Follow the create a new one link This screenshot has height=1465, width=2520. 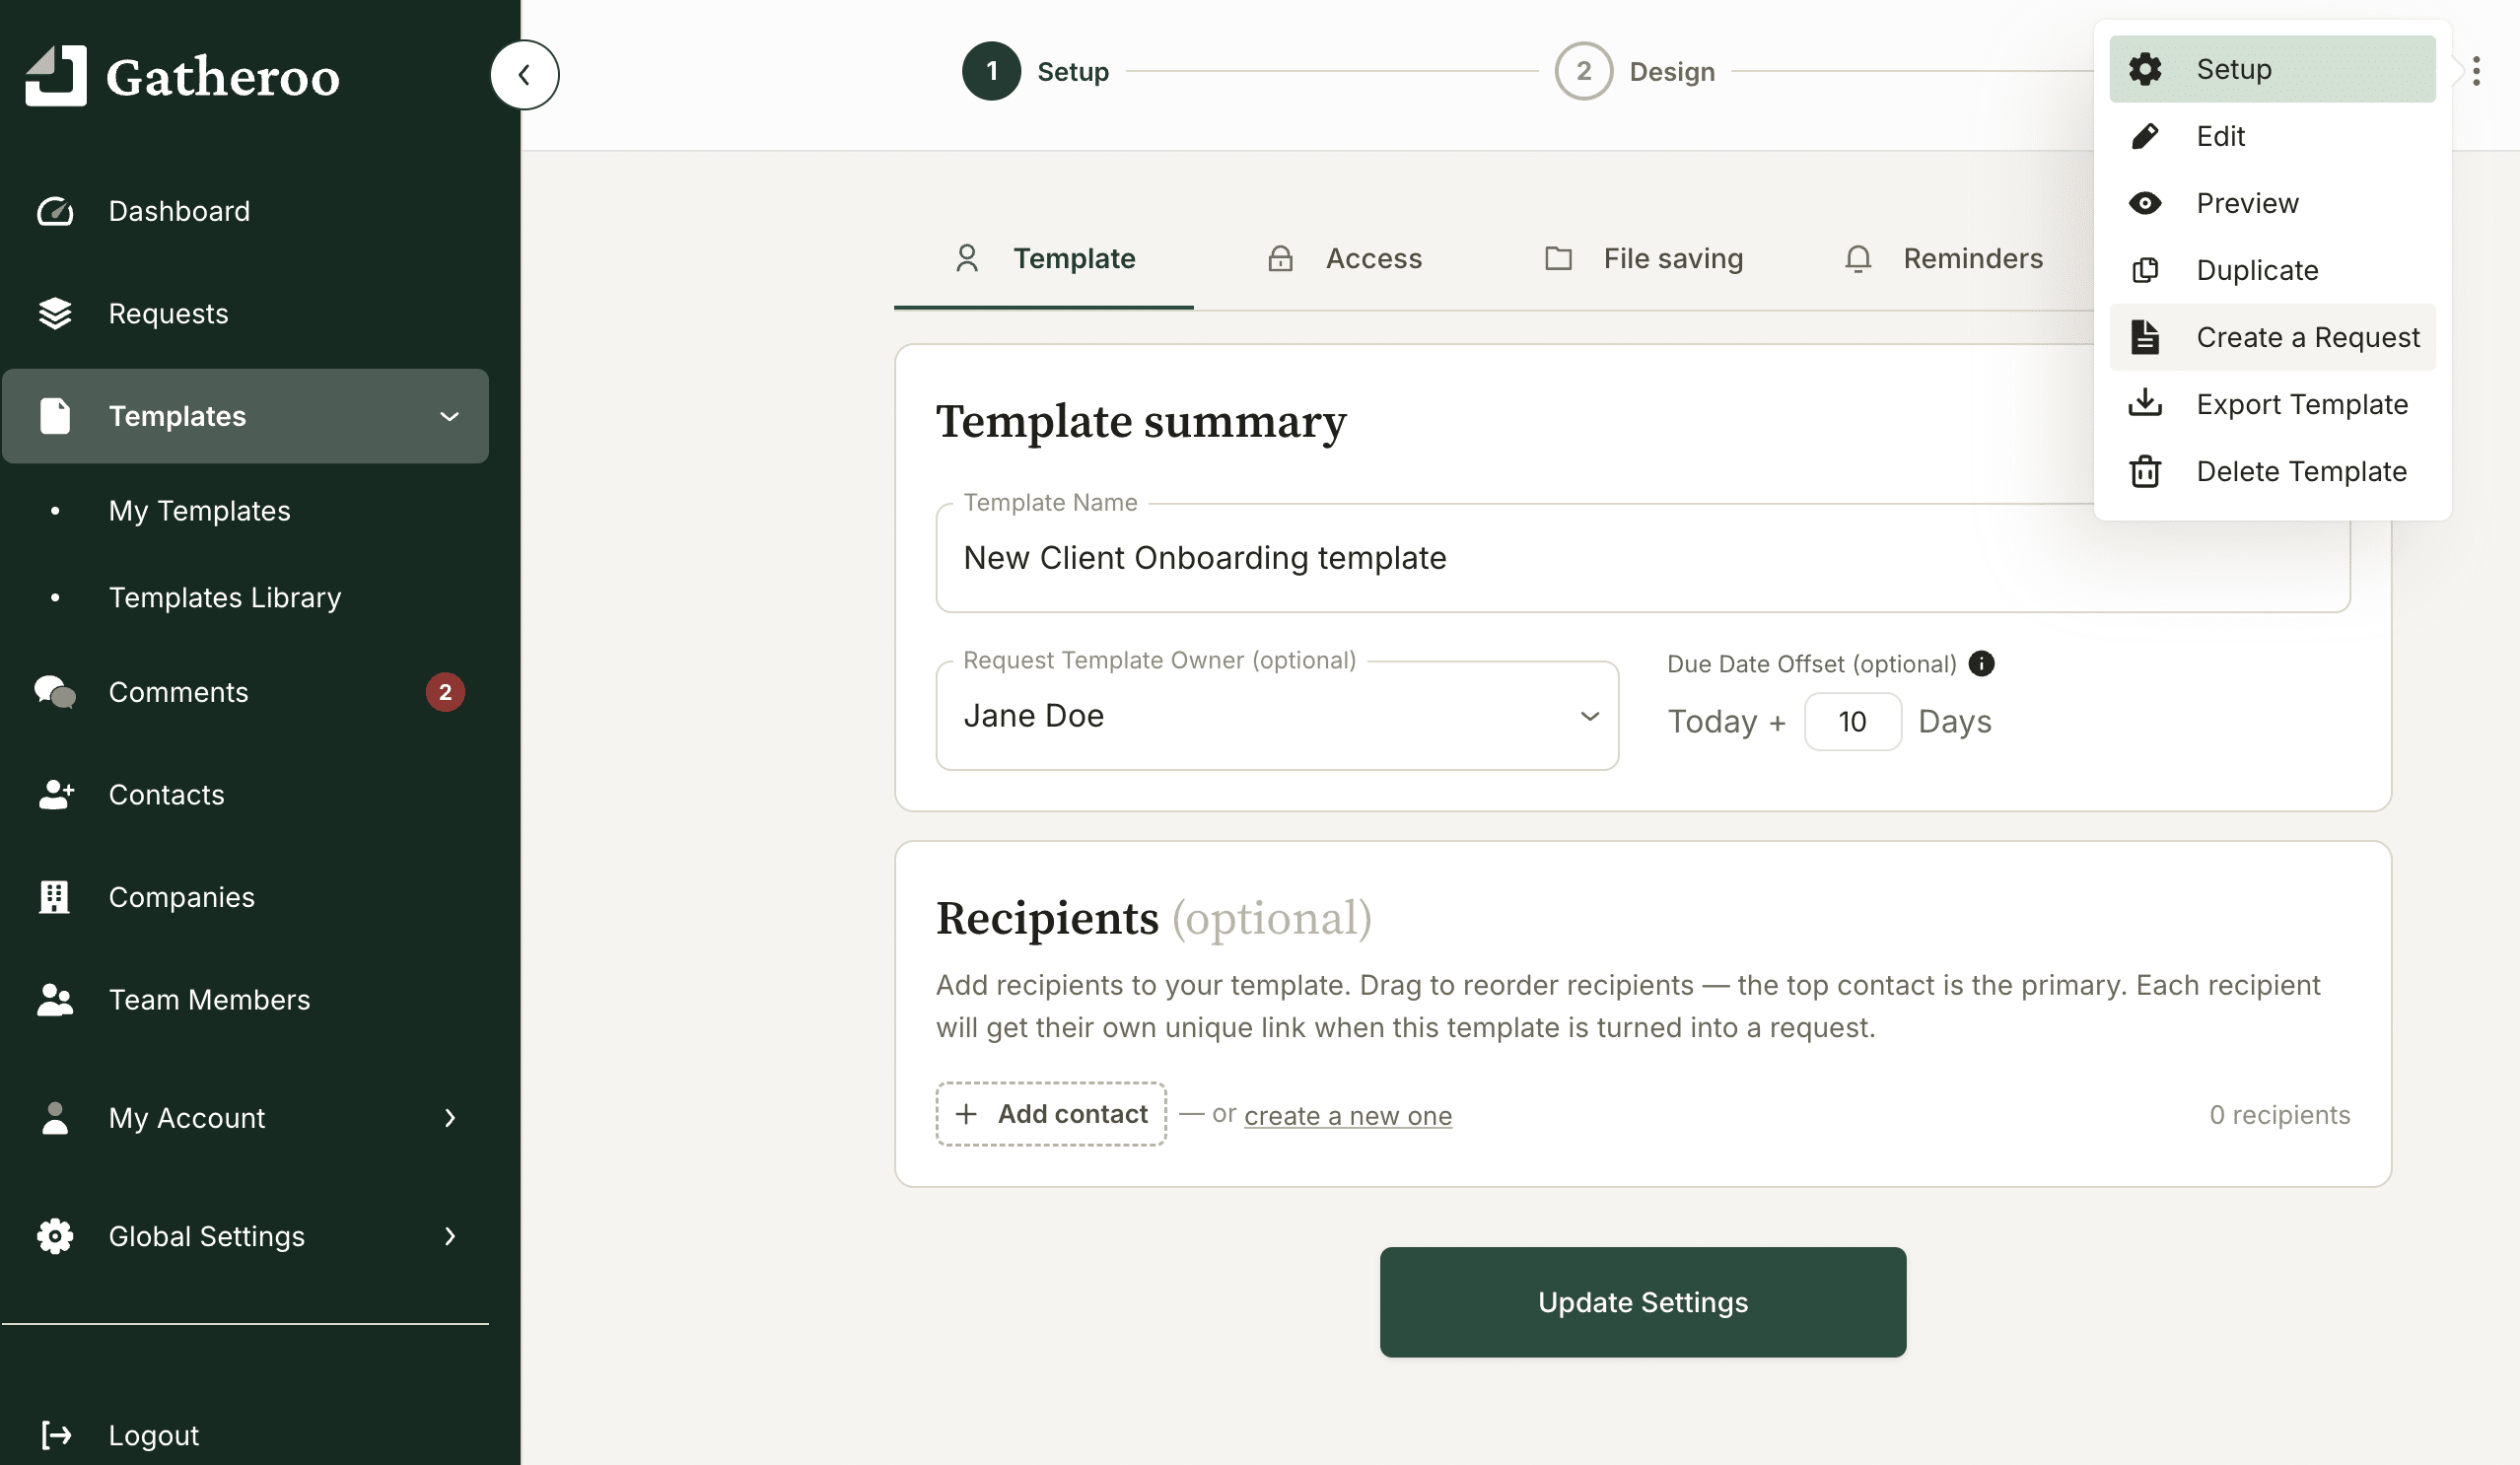[x=1348, y=1116]
